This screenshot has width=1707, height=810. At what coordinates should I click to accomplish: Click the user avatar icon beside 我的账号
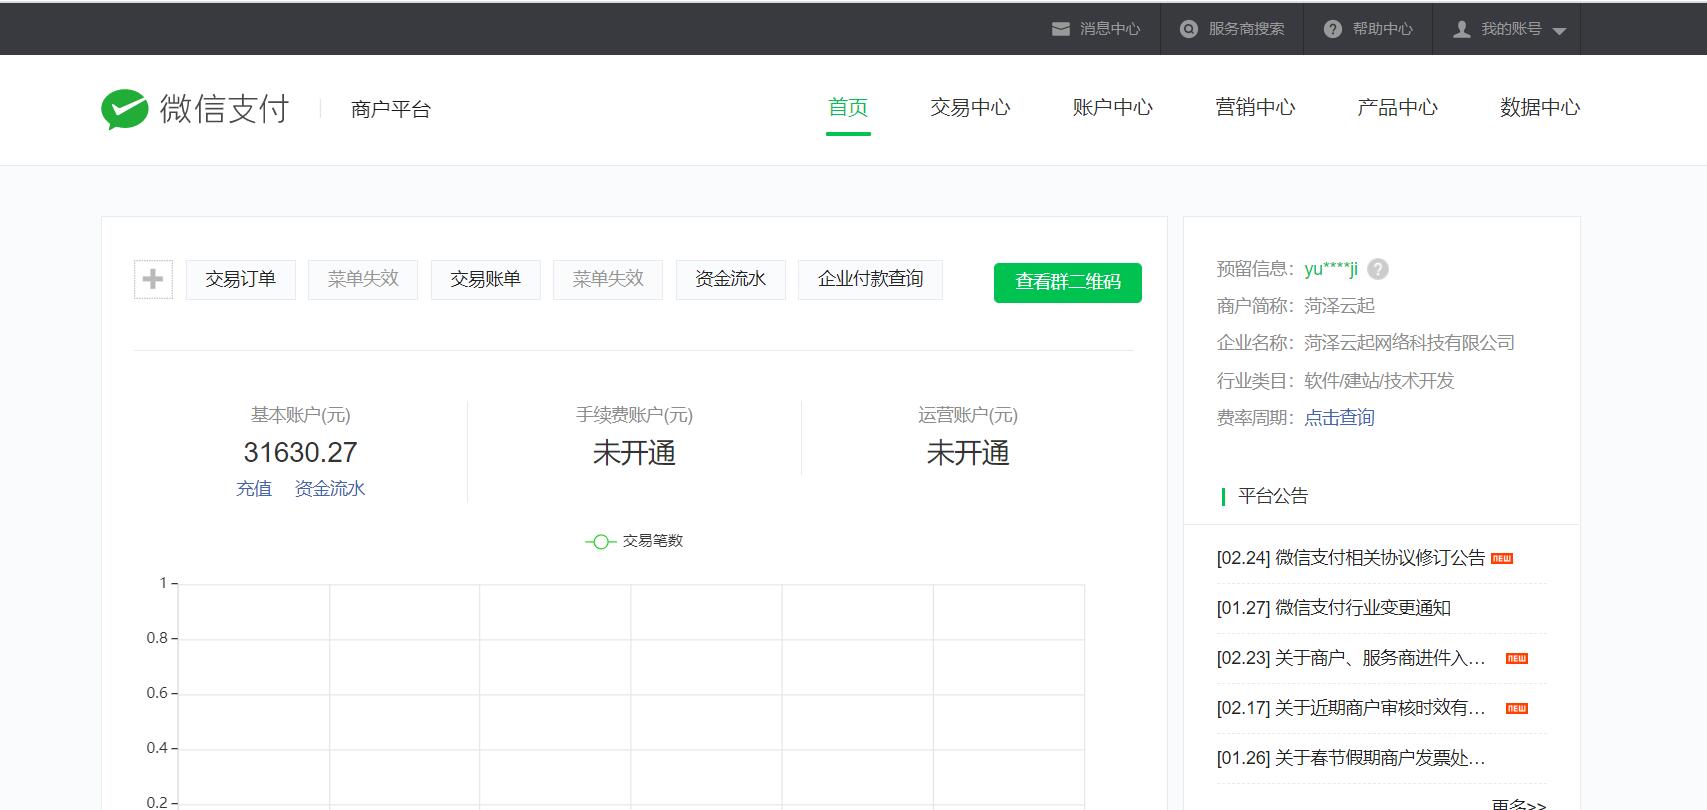tap(1461, 29)
